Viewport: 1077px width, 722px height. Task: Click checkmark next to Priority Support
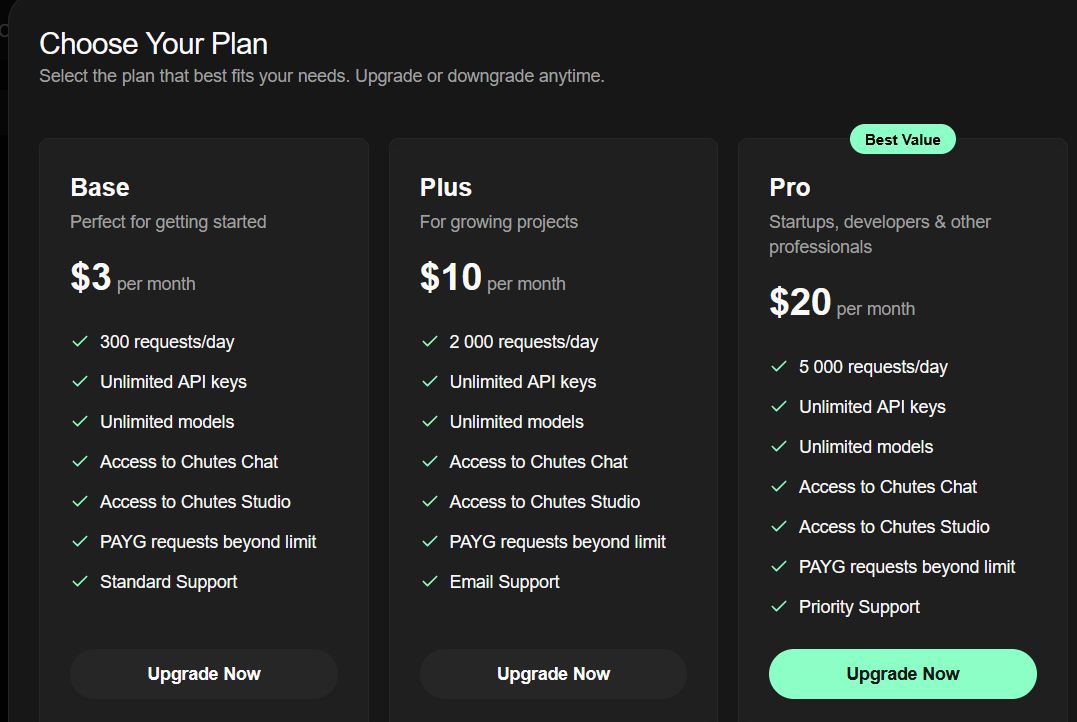(x=779, y=607)
